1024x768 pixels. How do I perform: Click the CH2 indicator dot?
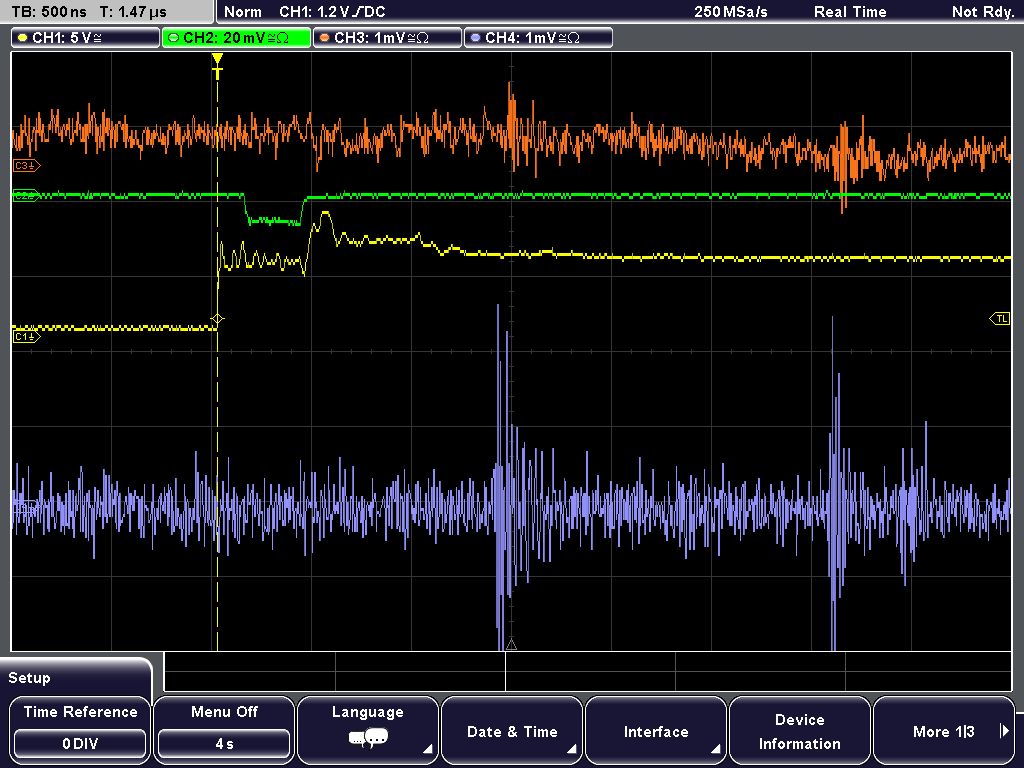tap(174, 38)
